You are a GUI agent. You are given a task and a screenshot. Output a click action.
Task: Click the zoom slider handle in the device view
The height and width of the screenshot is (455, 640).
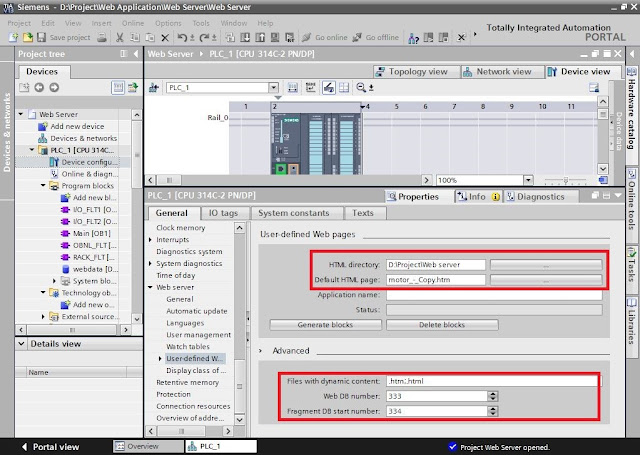pos(565,180)
